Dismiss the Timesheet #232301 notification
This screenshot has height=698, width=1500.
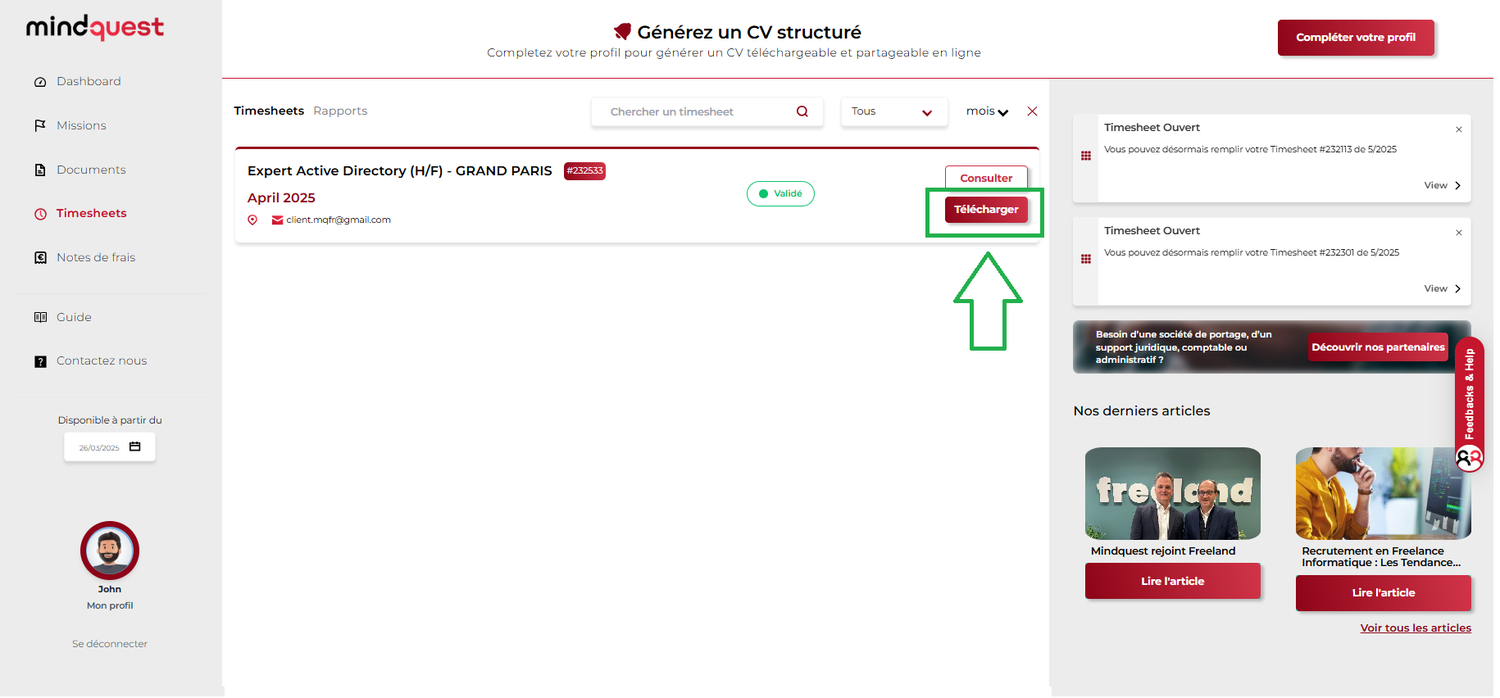[x=1459, y=233]
